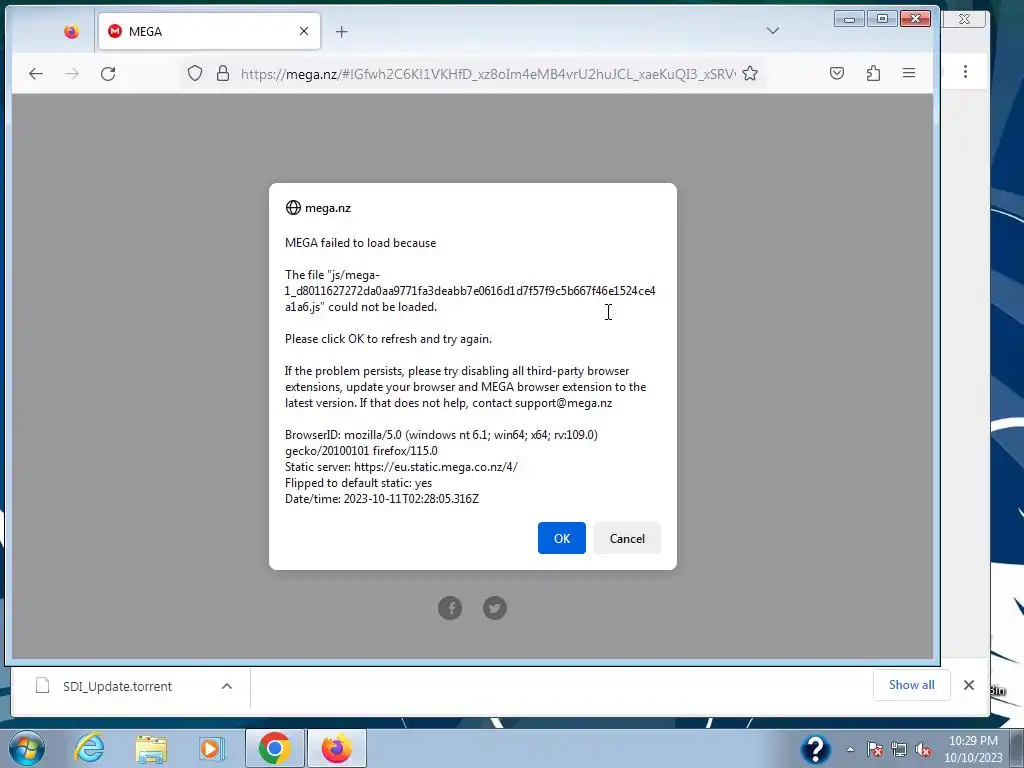Open SDI_Update.torrent download item
The image size is (1024, 768).
click(116, 686)
